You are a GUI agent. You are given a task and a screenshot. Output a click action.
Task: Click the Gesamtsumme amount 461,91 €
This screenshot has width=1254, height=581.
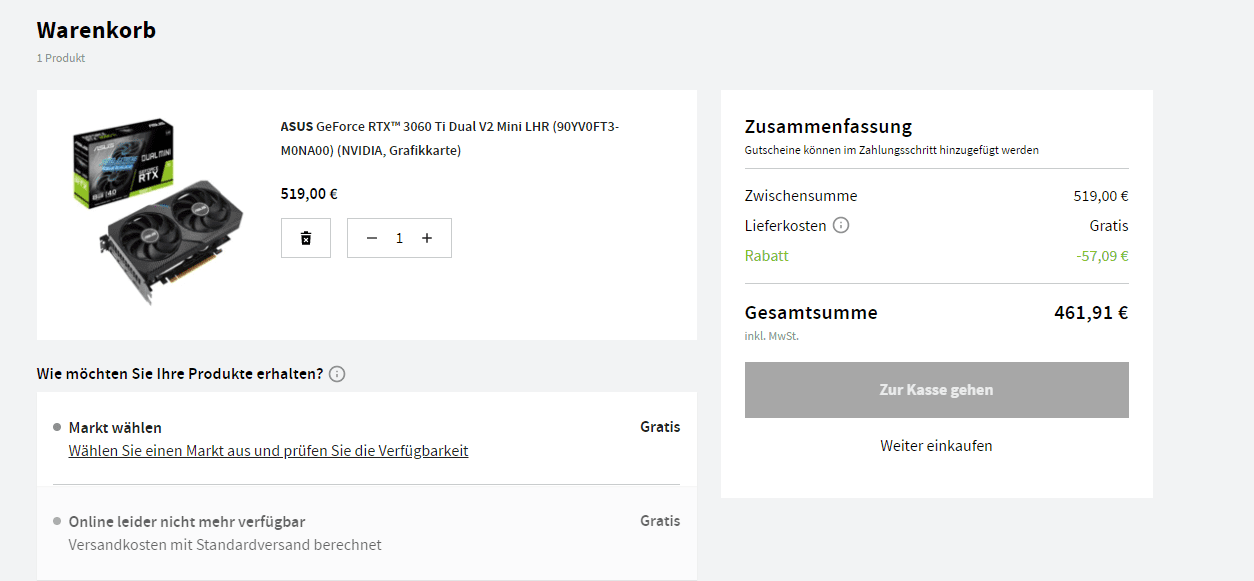tap(1091, 313)
